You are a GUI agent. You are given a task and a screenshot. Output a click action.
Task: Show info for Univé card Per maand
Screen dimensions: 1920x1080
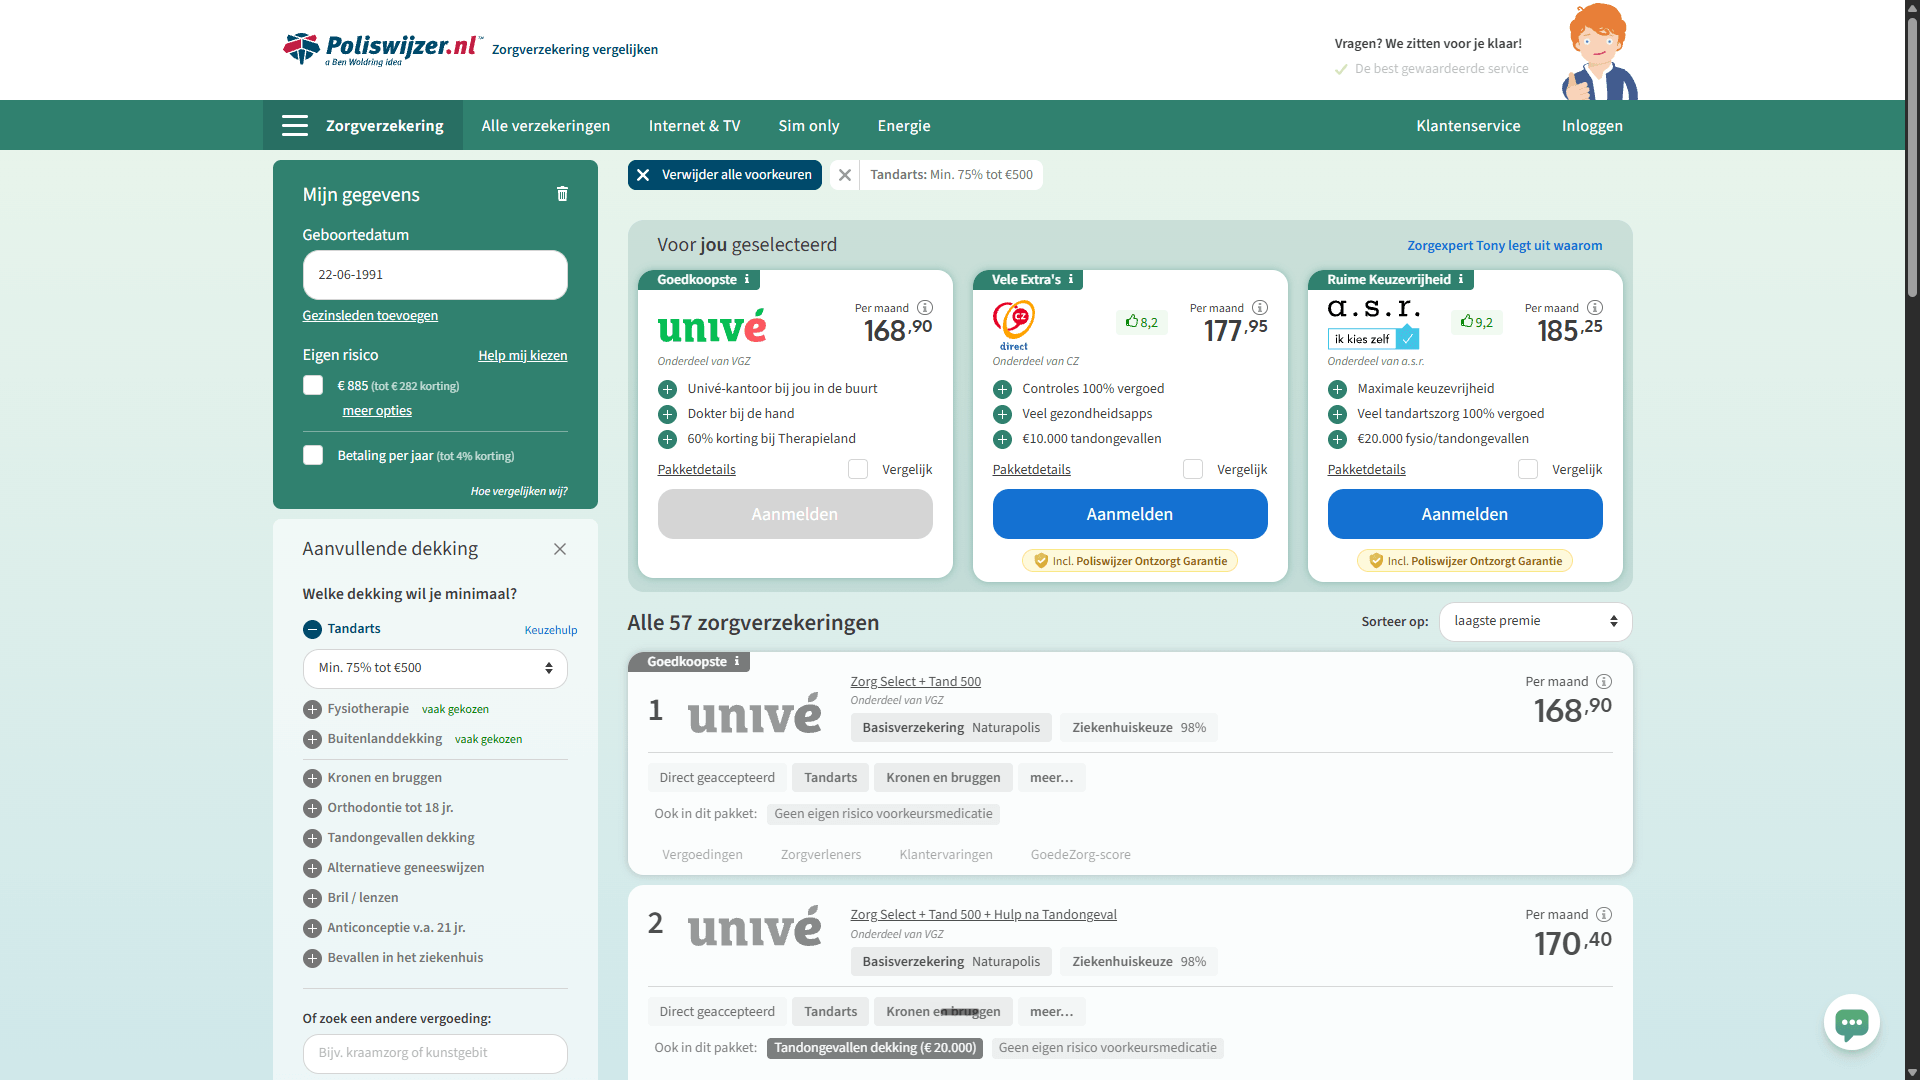(x=925, y=308)
